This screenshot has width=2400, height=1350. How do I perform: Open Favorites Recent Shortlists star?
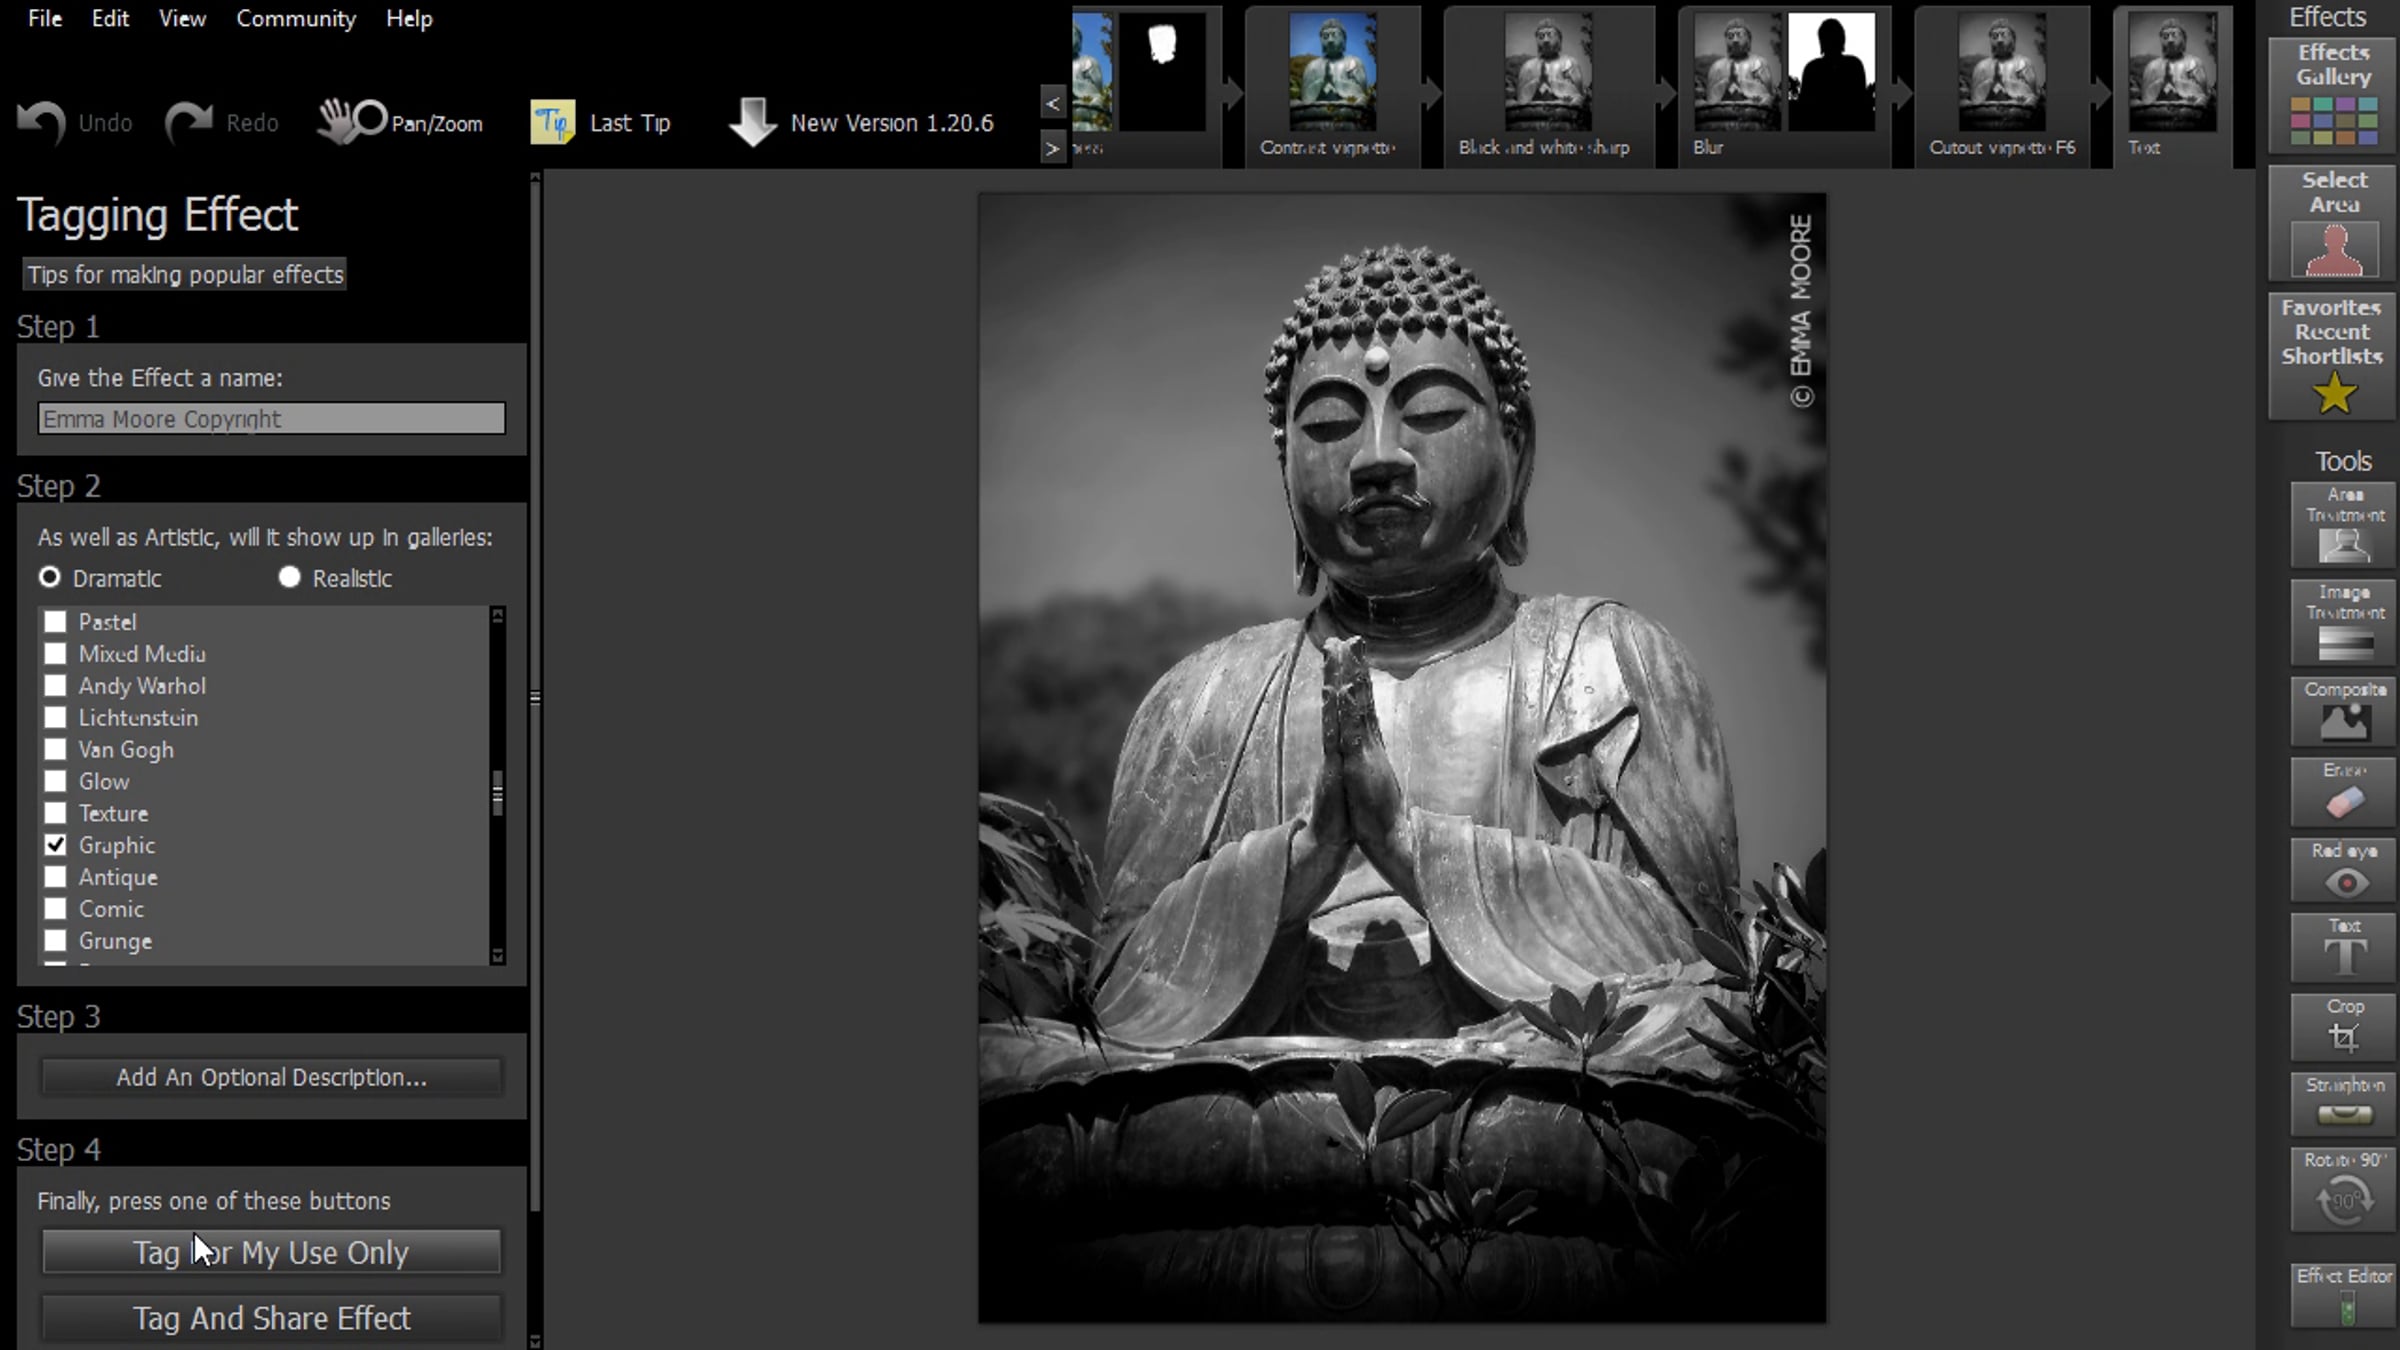pyautogui.click(x=2333, y=356)
